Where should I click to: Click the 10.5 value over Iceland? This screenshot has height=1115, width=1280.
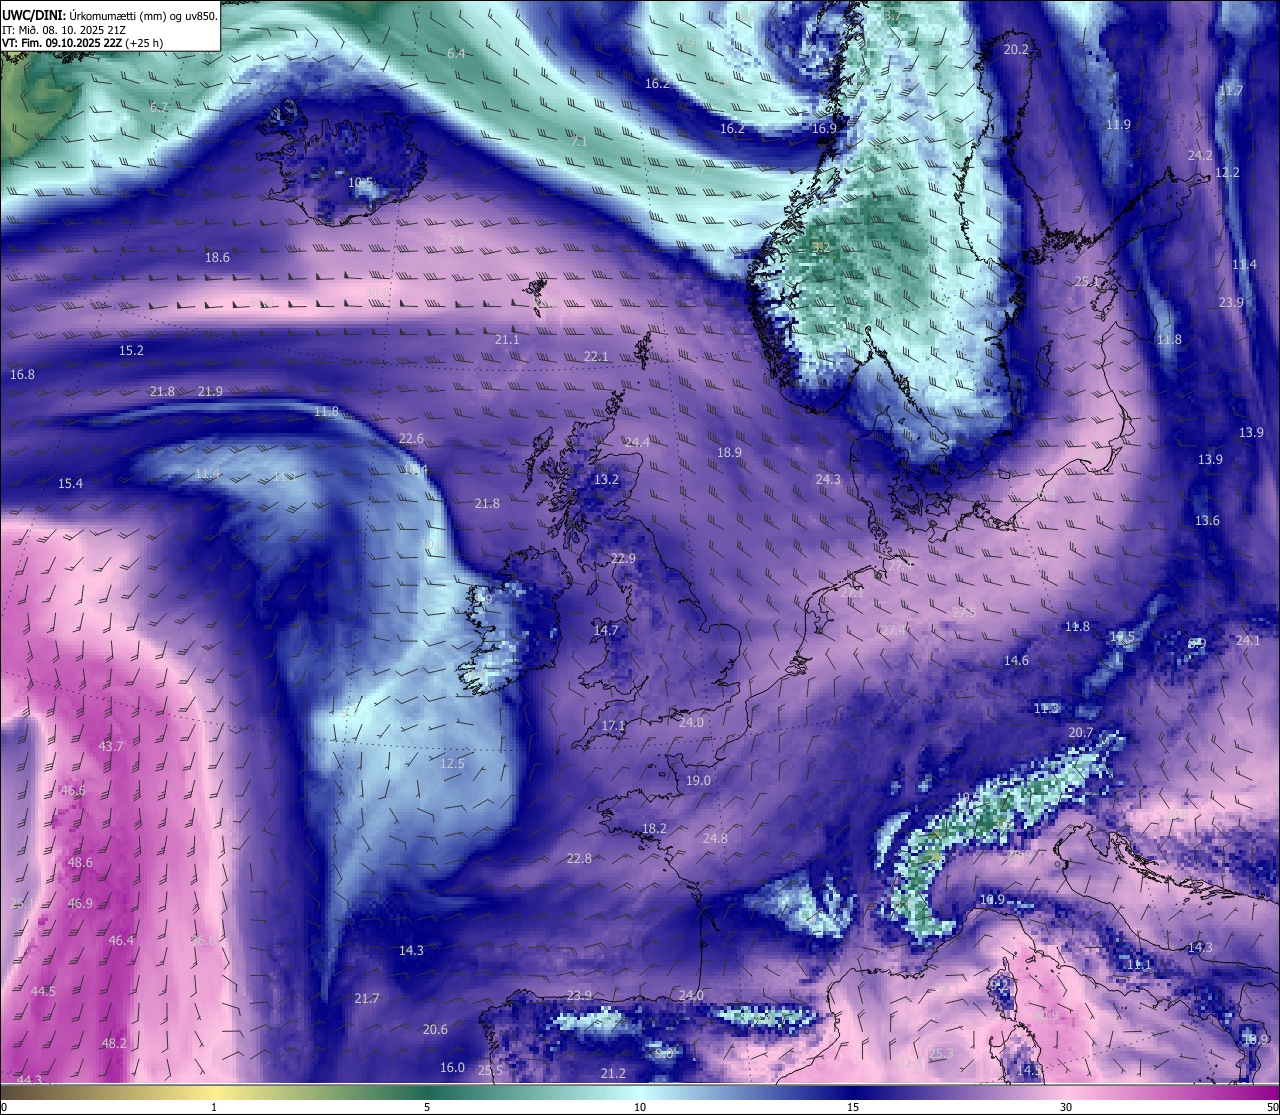360,183
